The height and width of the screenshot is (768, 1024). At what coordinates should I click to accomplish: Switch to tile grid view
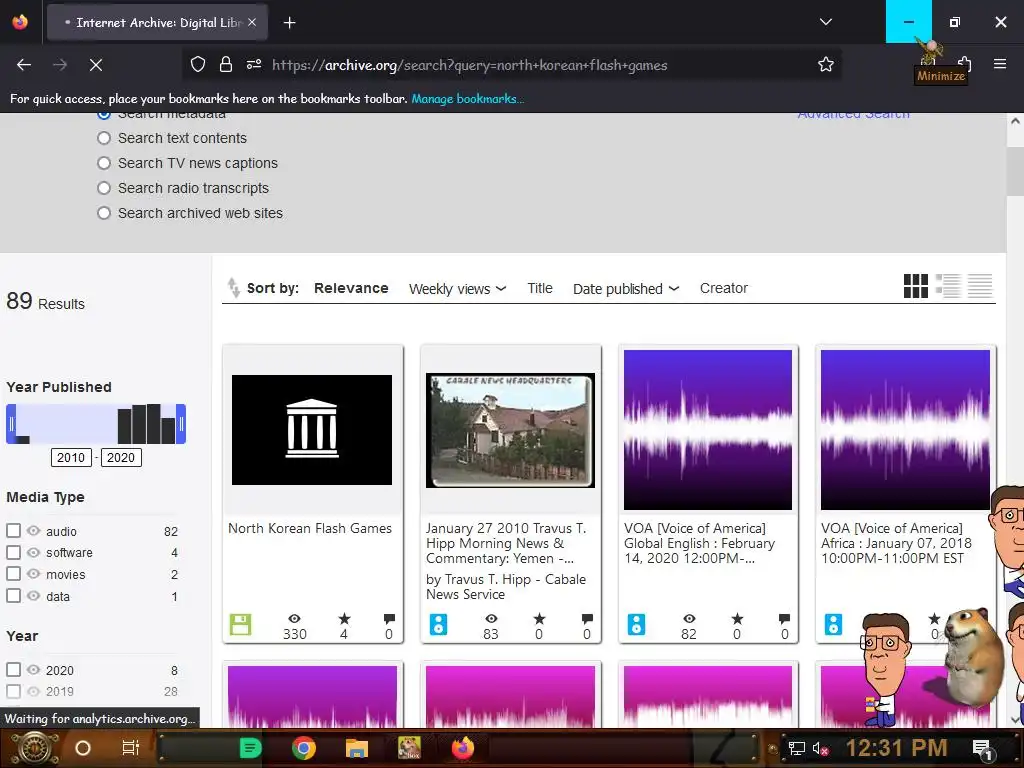pos(916,285)
